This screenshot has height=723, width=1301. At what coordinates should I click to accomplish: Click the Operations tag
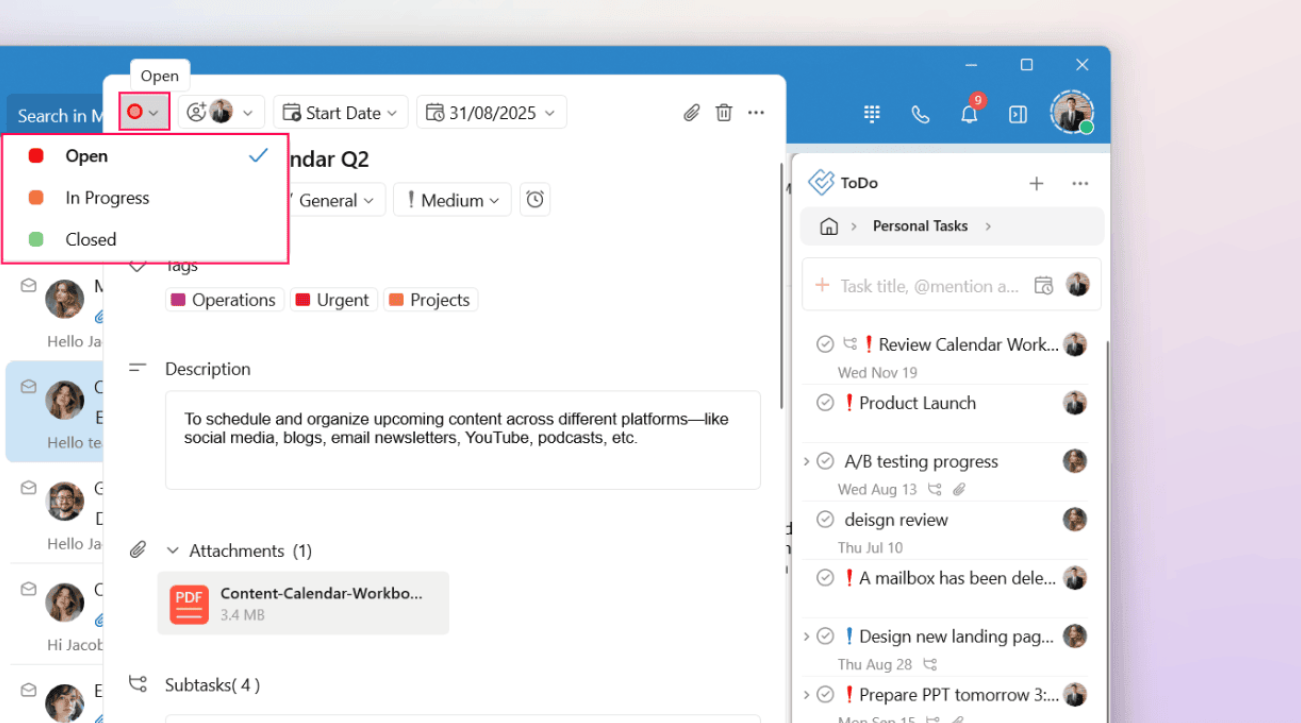[x=224, y=300]
